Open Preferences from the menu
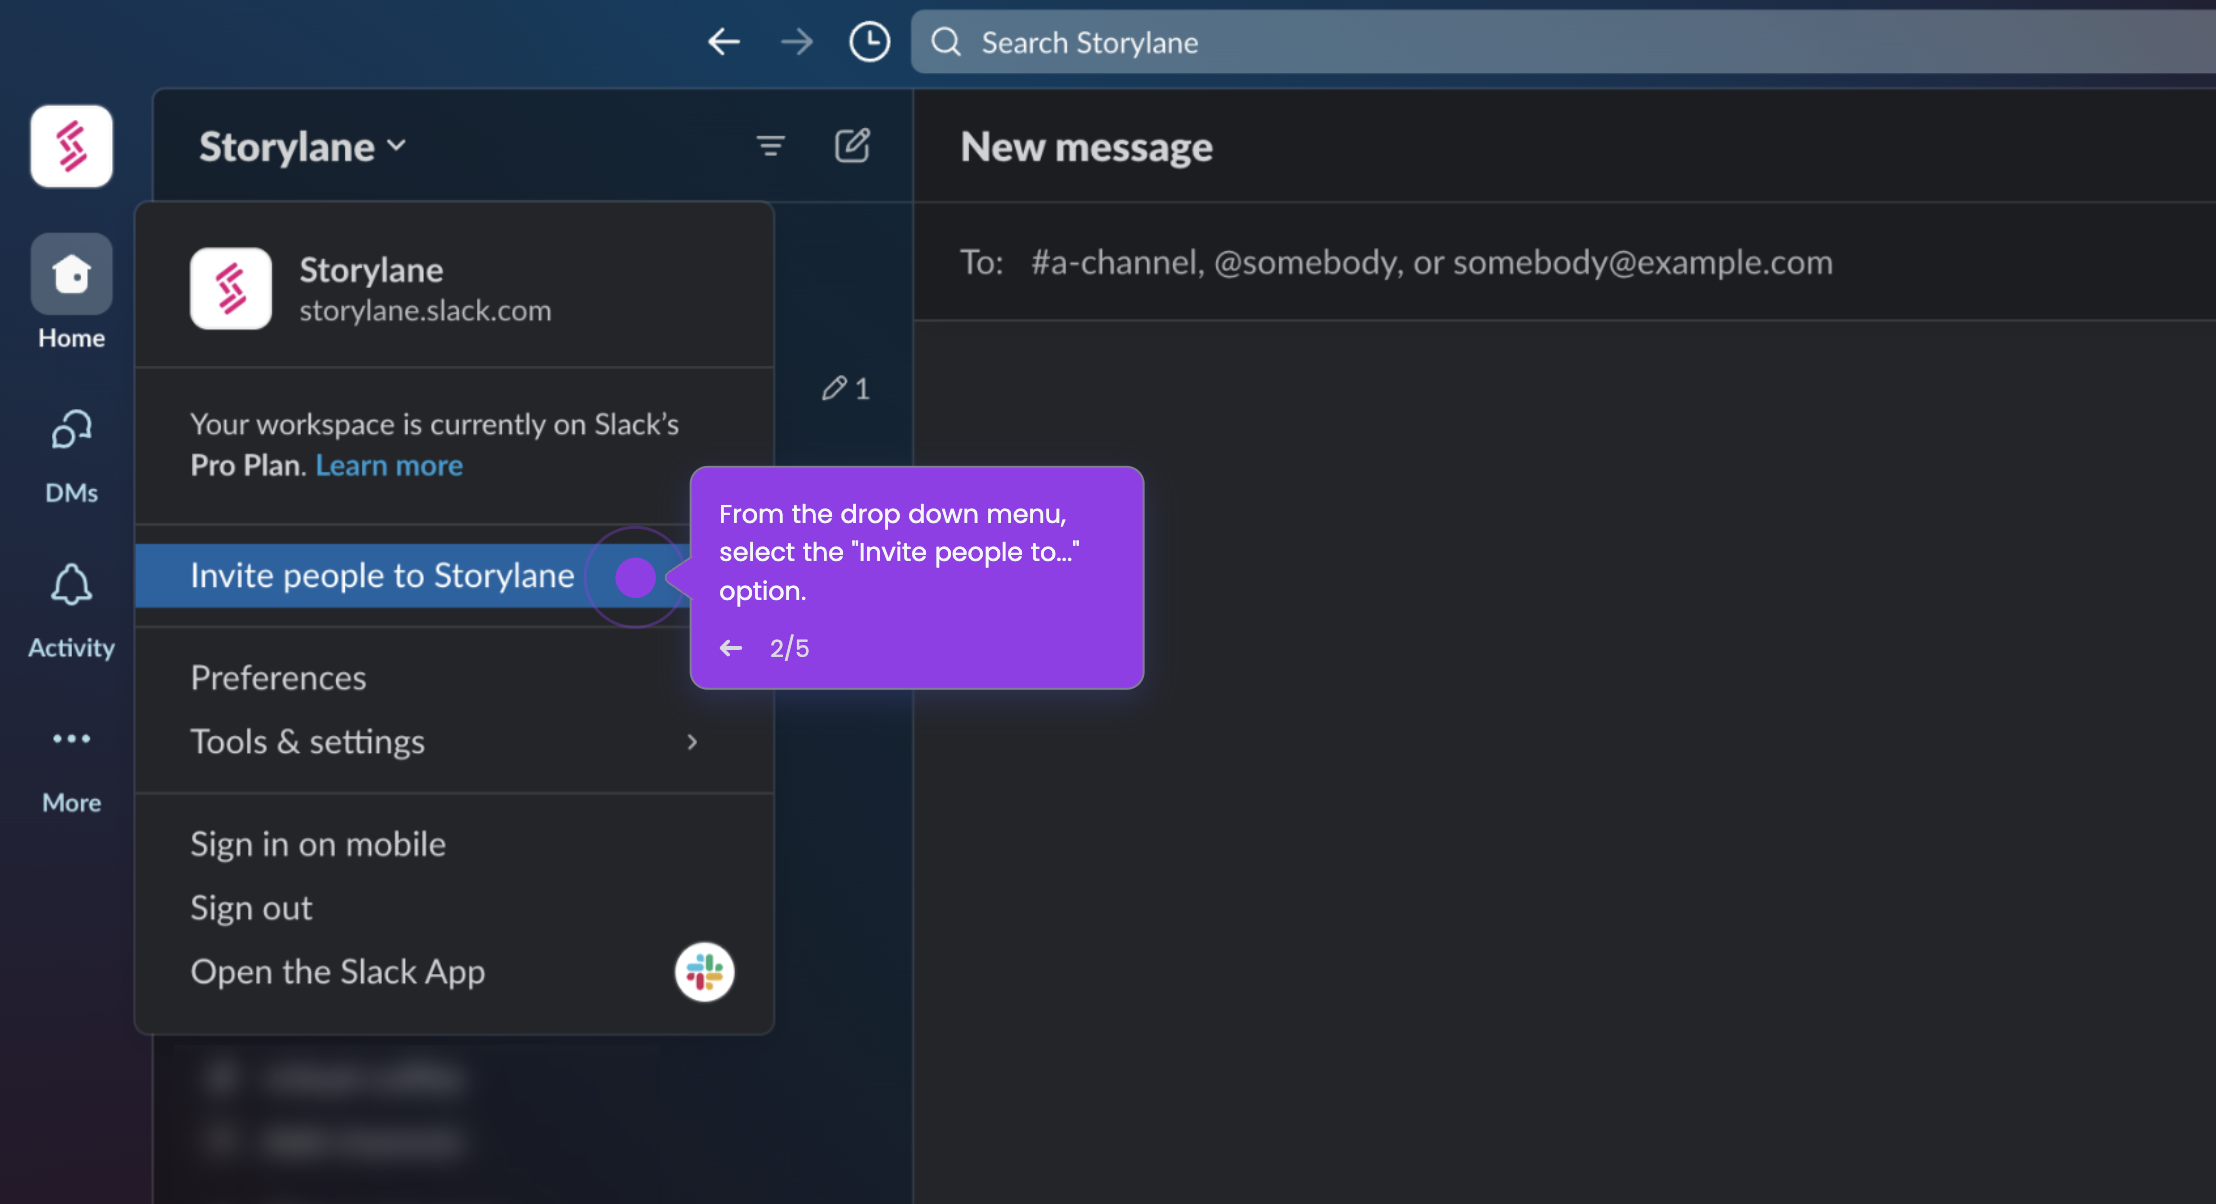Viewport: 2216px width, 1204px height. point(278,677)
